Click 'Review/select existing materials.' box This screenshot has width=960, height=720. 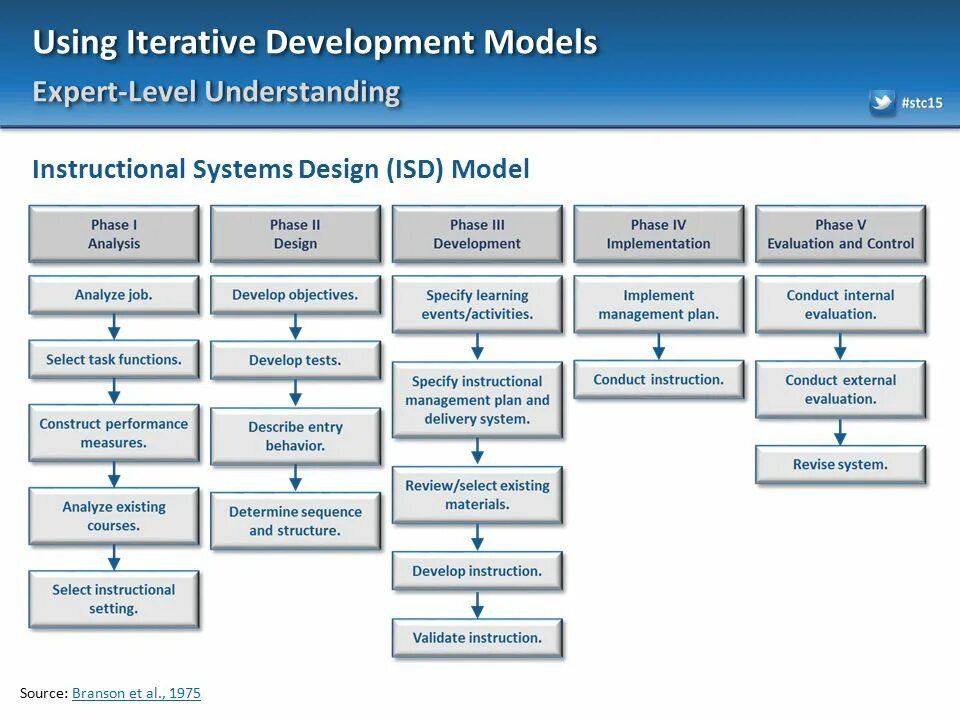pyautogui.click(x=477, y=495)
